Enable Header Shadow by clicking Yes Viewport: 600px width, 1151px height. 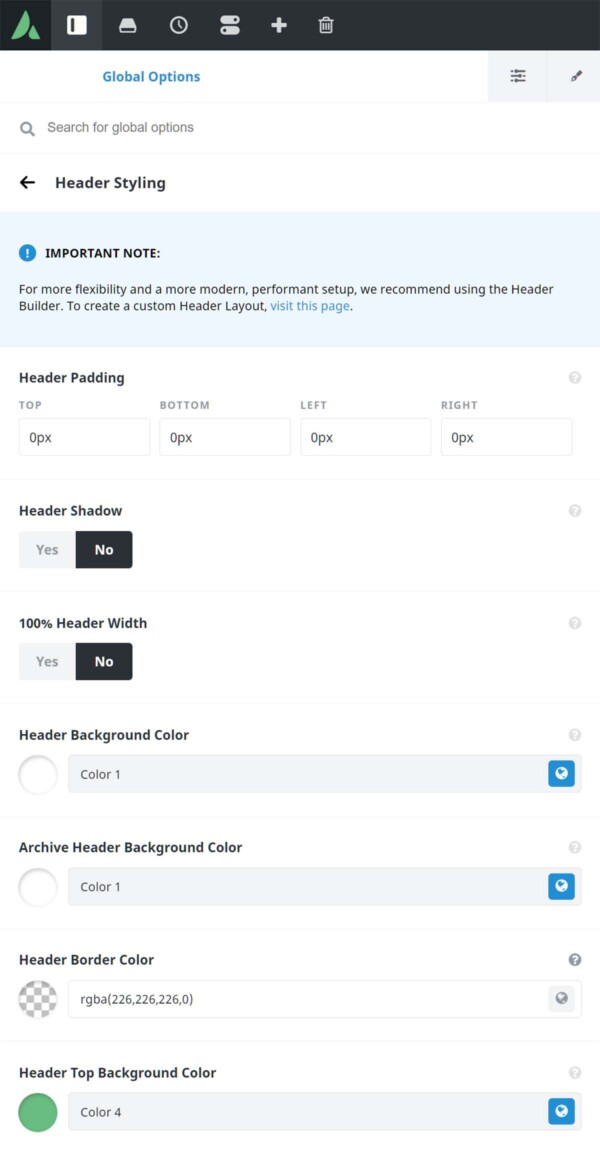coord(46,549)
